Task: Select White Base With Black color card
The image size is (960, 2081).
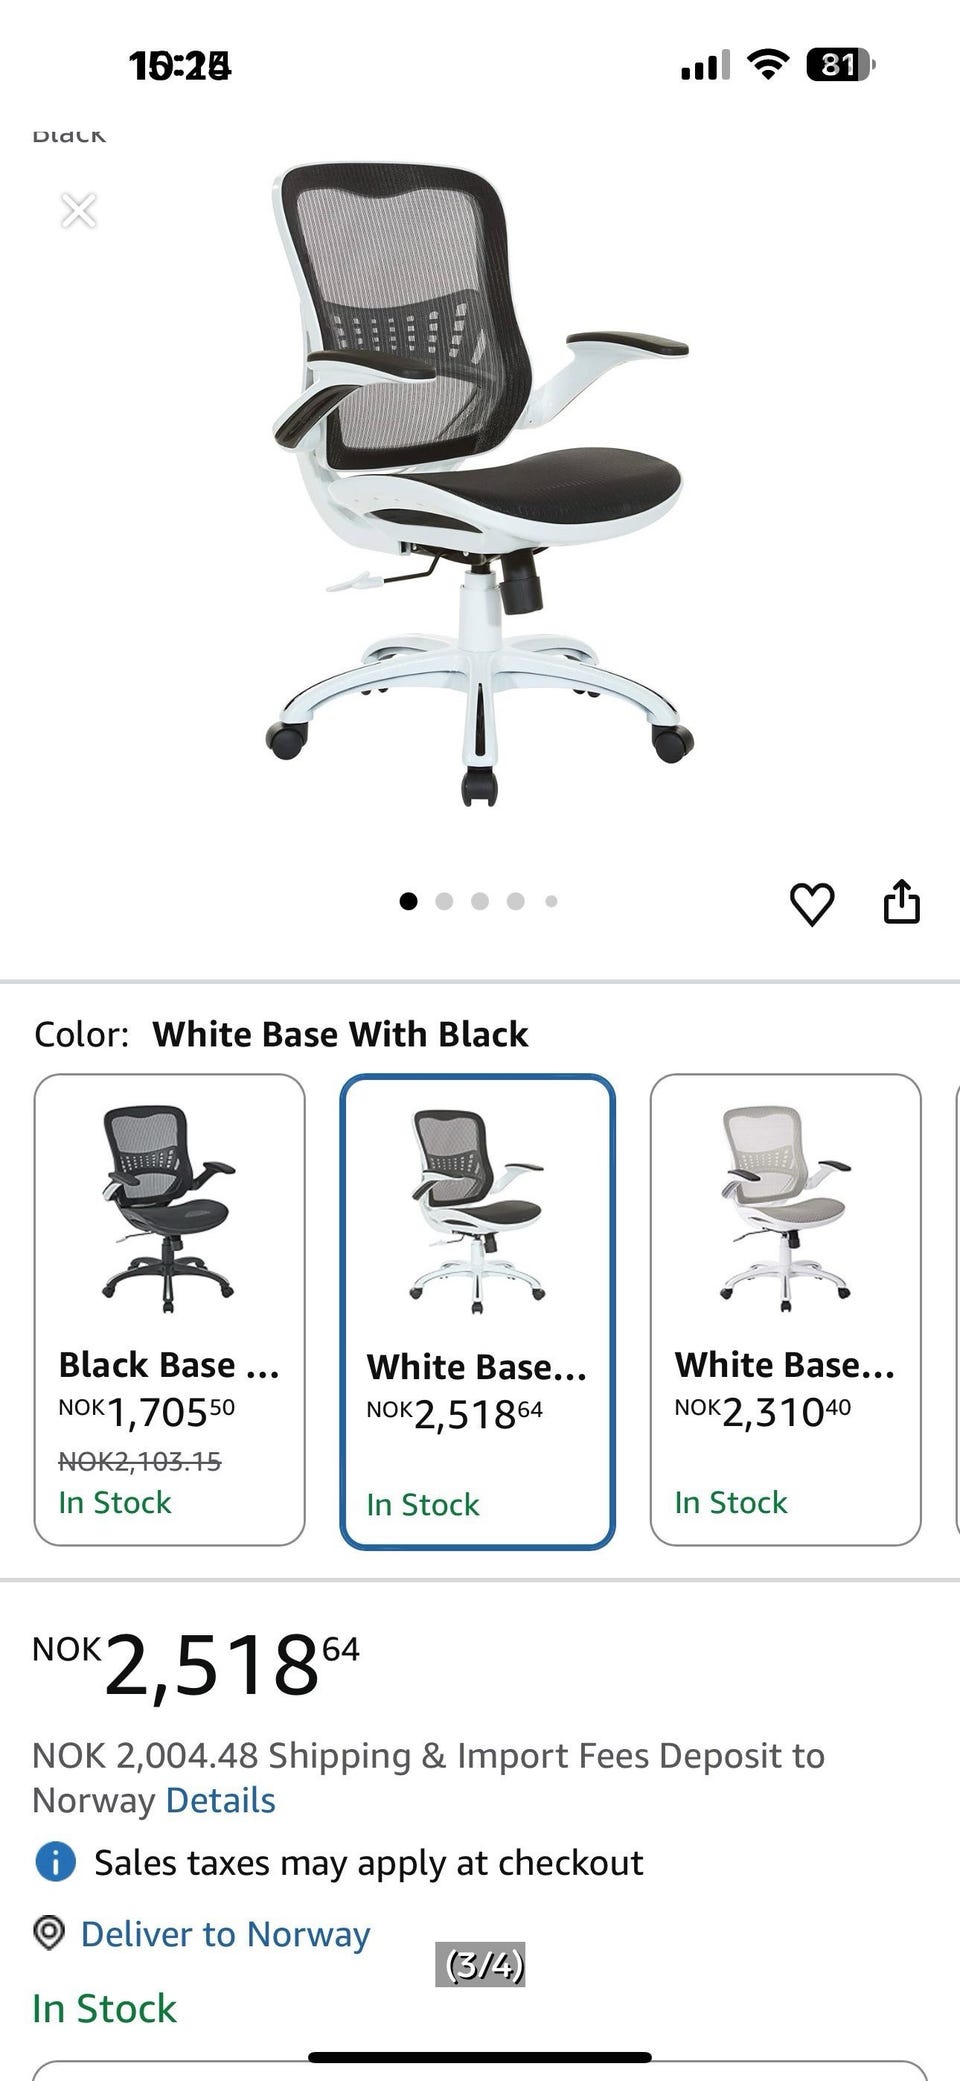Action: coord(477,1312)
